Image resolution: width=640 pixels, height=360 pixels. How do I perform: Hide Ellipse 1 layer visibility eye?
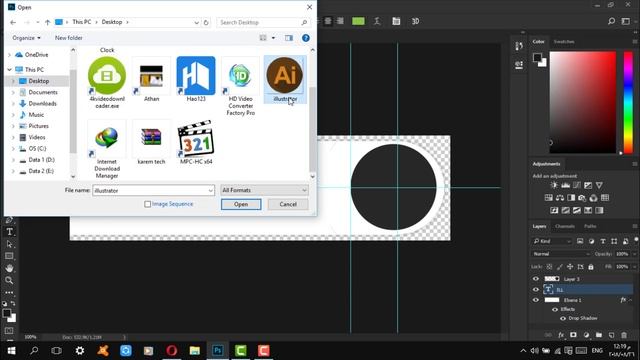coord(536,300)
